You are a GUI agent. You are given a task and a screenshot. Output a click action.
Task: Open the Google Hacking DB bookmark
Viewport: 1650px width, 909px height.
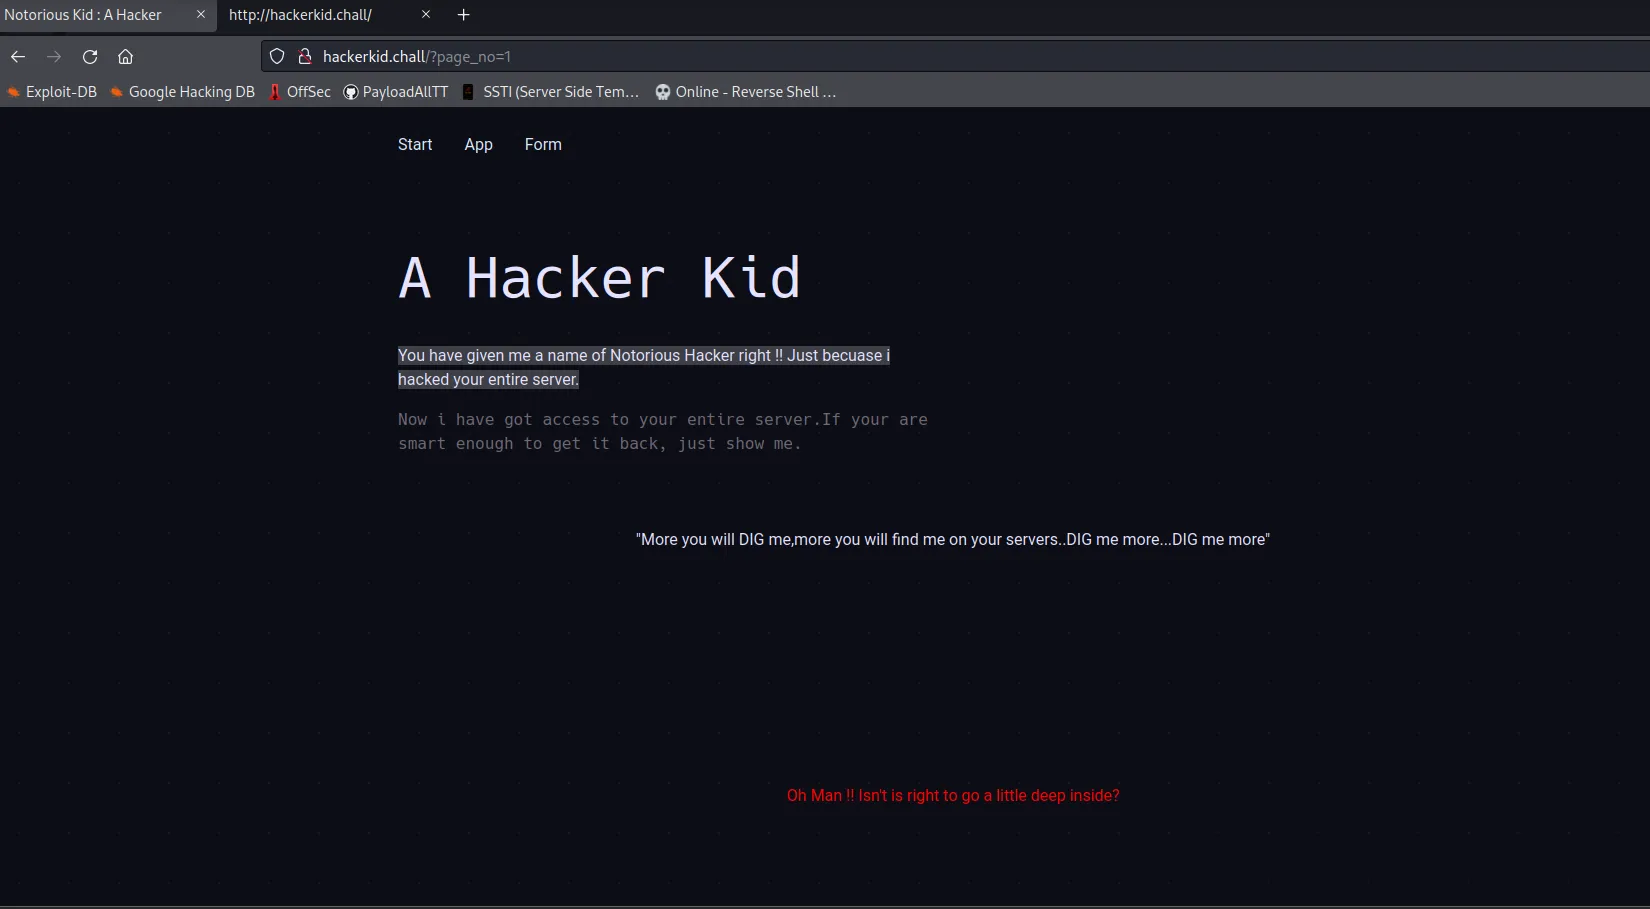[183, 92]
